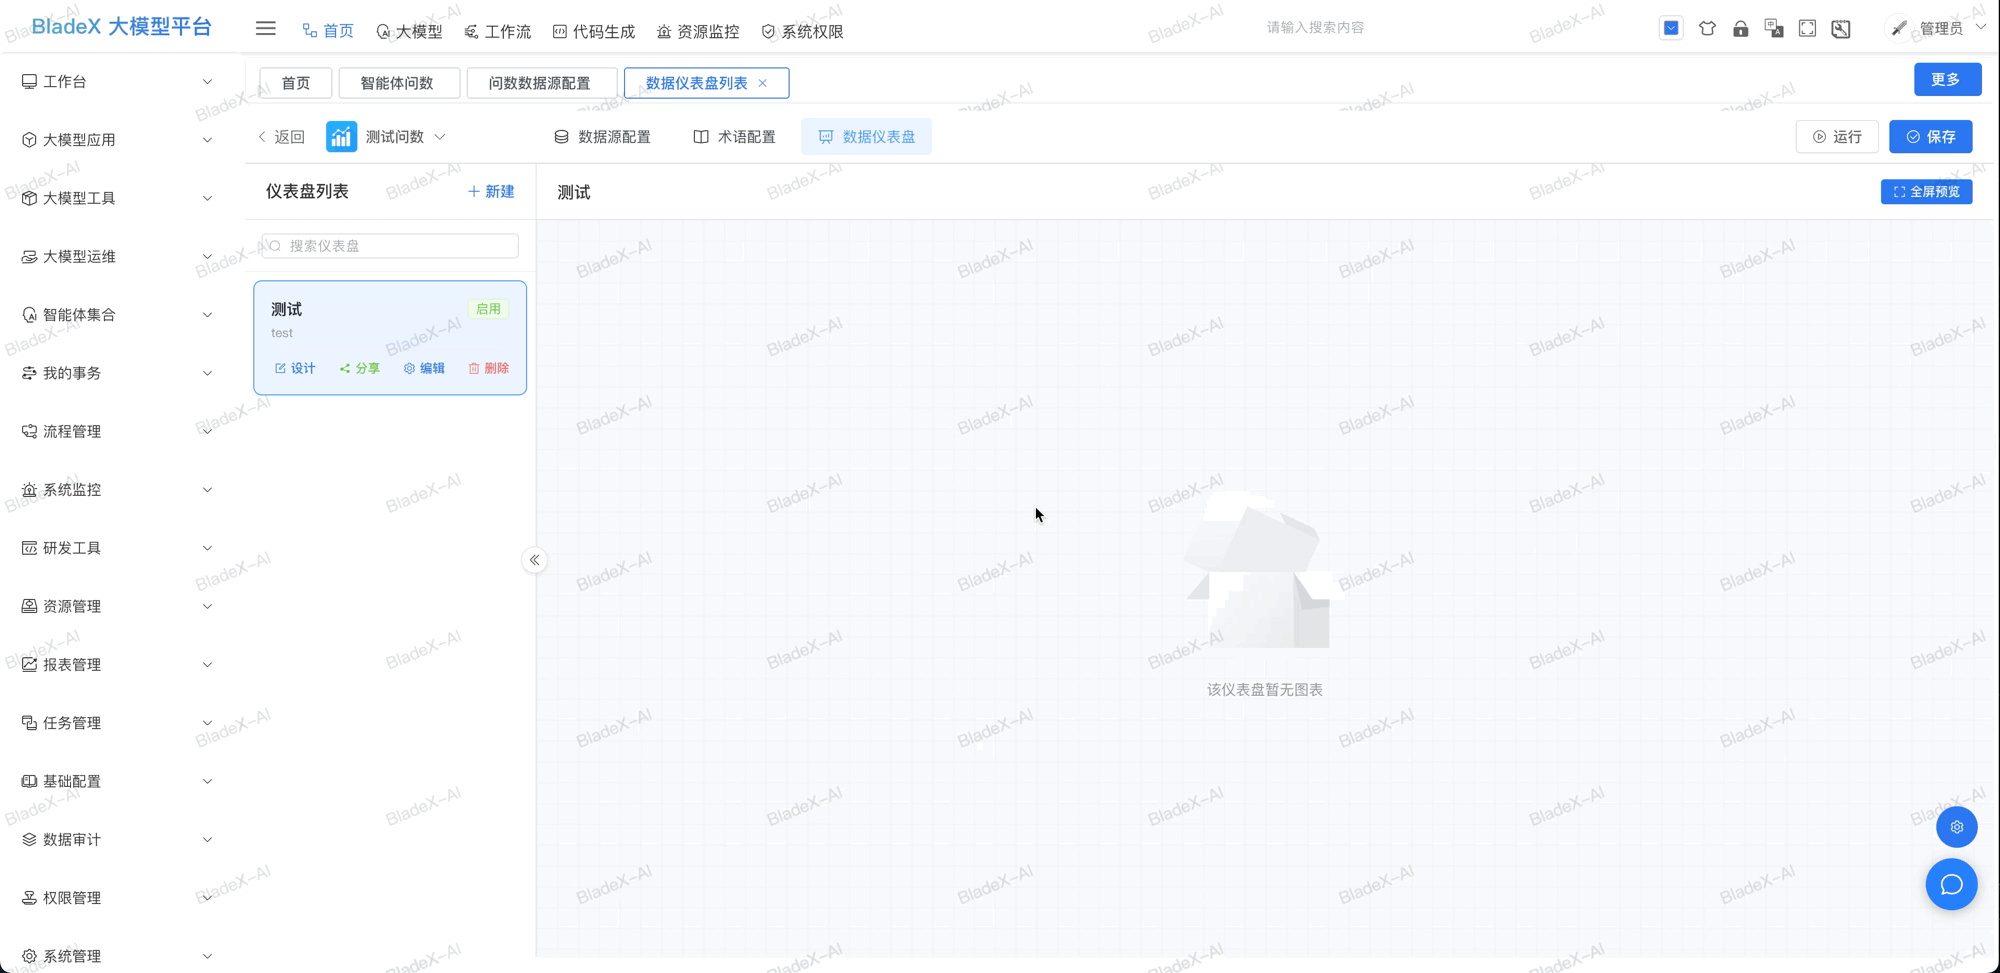The image size is (2000, 973).
Task: Open the floating settings gear button
Action: (1957, 827)
